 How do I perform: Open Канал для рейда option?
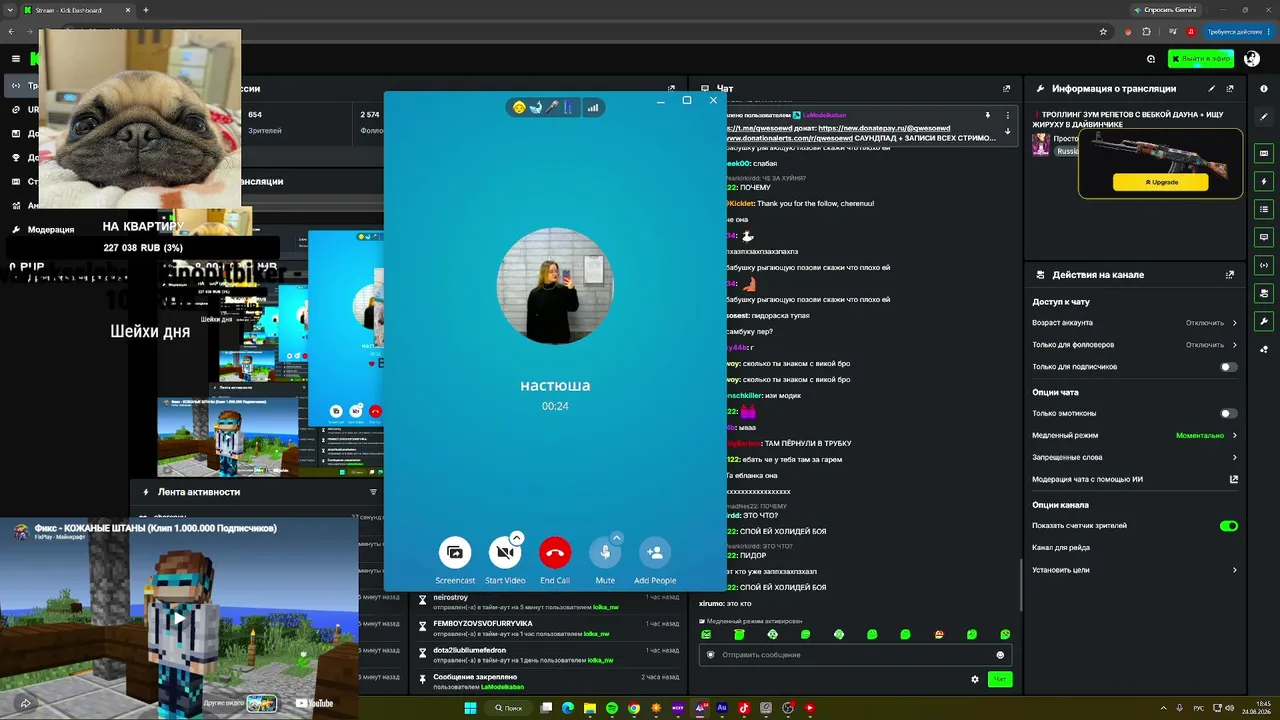[x=1135, y=547]
